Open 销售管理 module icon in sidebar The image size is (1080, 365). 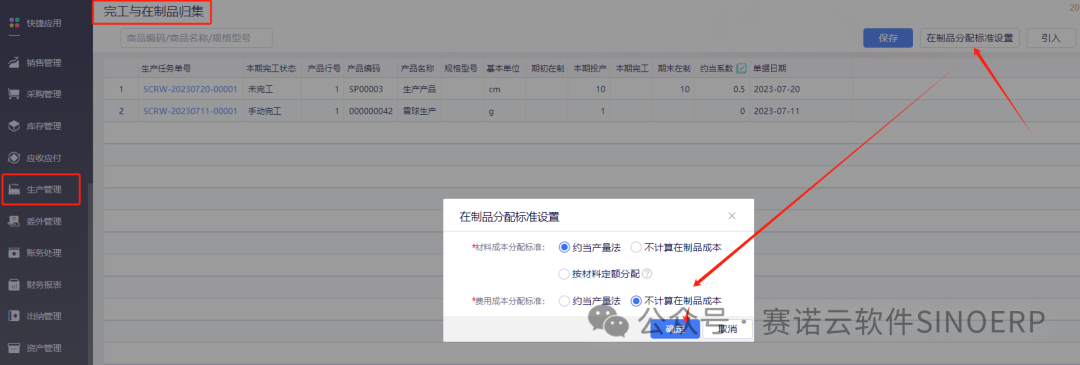pos(14,63)
